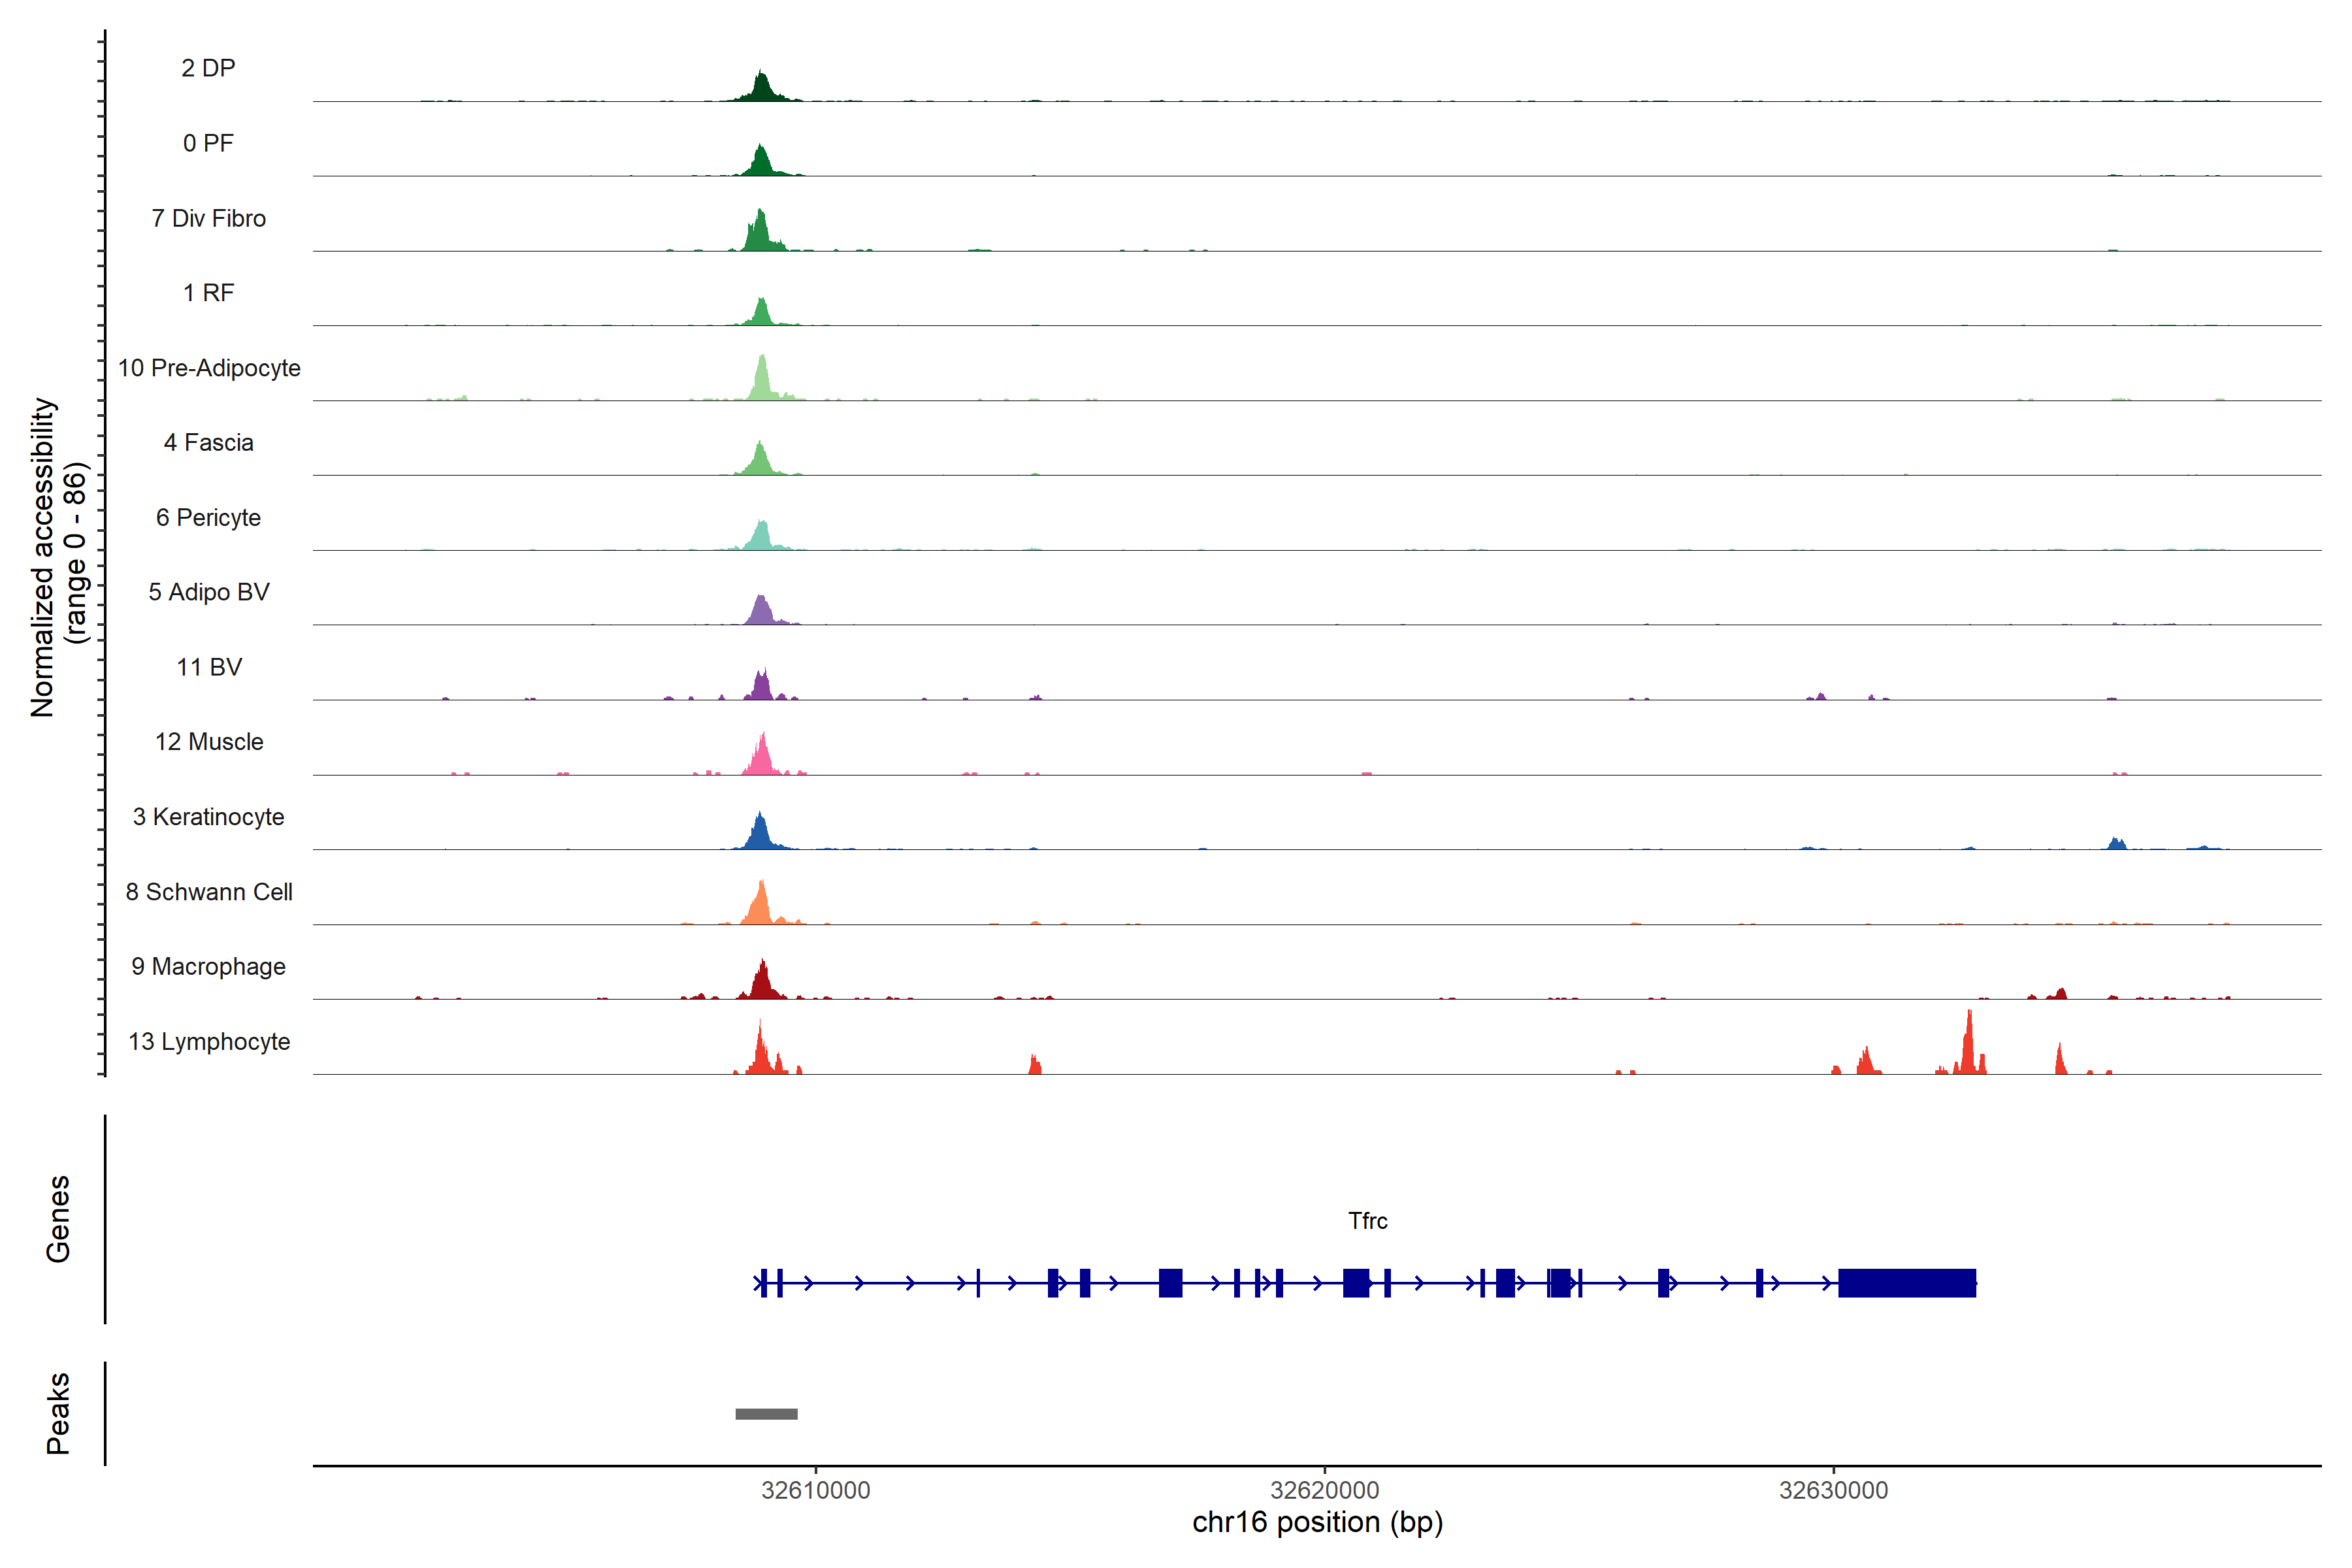Click the chr16 position (bp) axis title
The image size is (2352, 1568).
[x=1317, y=1523]
